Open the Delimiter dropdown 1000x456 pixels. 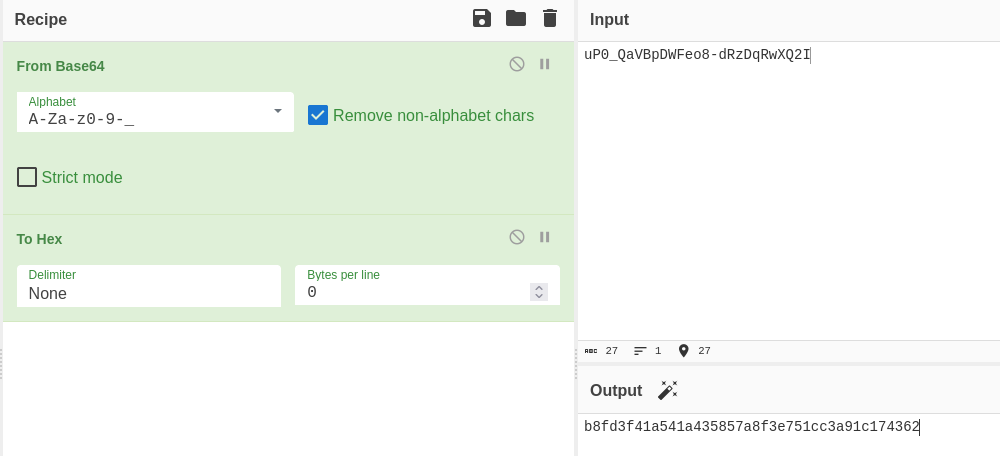(x=148, y=286)
